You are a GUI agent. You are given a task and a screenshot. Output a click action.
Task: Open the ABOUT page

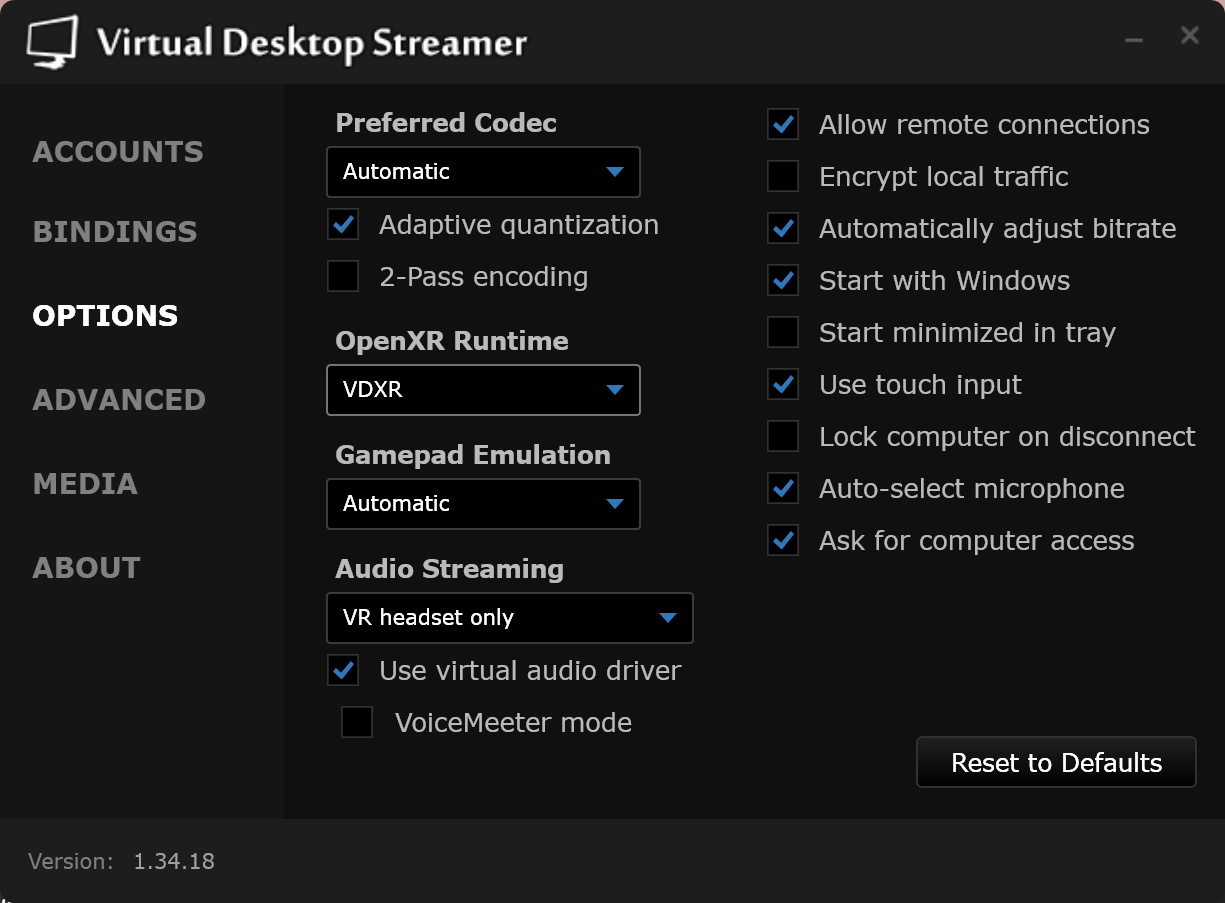(x=86, y=568)
